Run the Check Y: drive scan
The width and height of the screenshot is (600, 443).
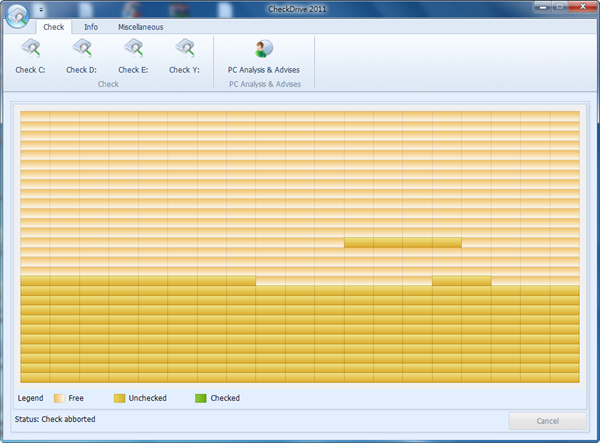click(184, 50)
